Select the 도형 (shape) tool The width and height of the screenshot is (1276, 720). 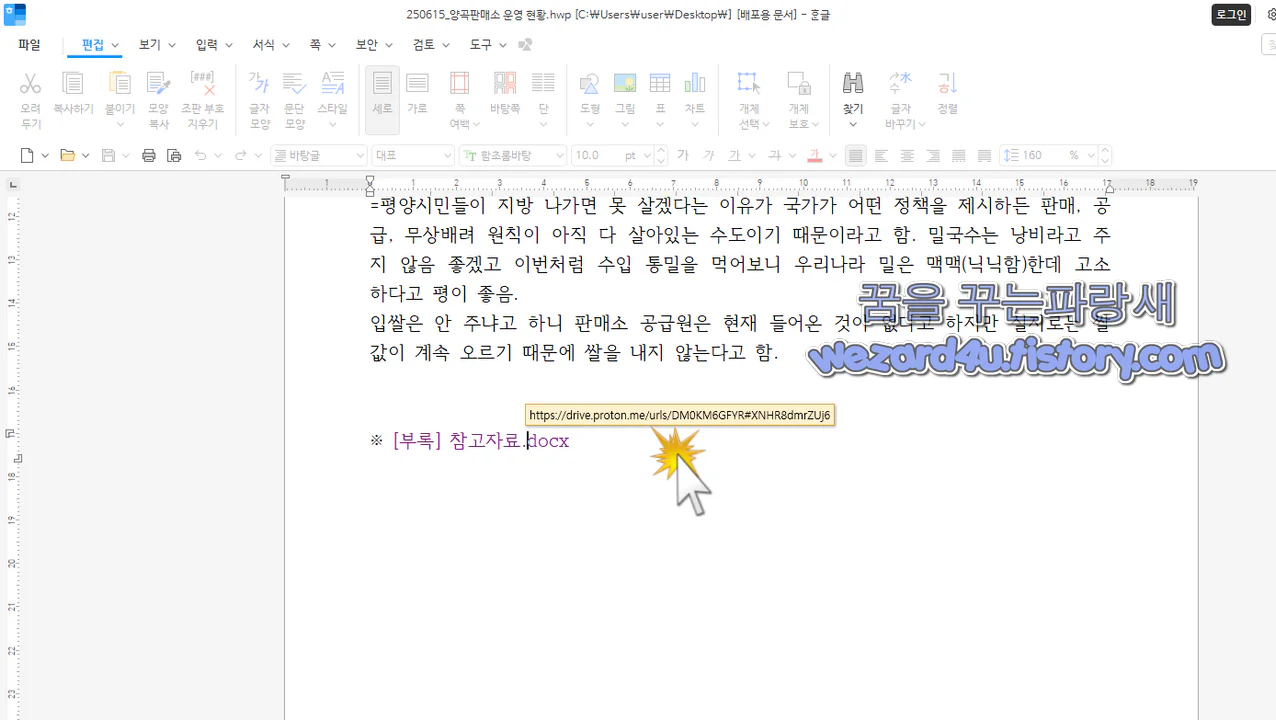[x=589, y=83]
